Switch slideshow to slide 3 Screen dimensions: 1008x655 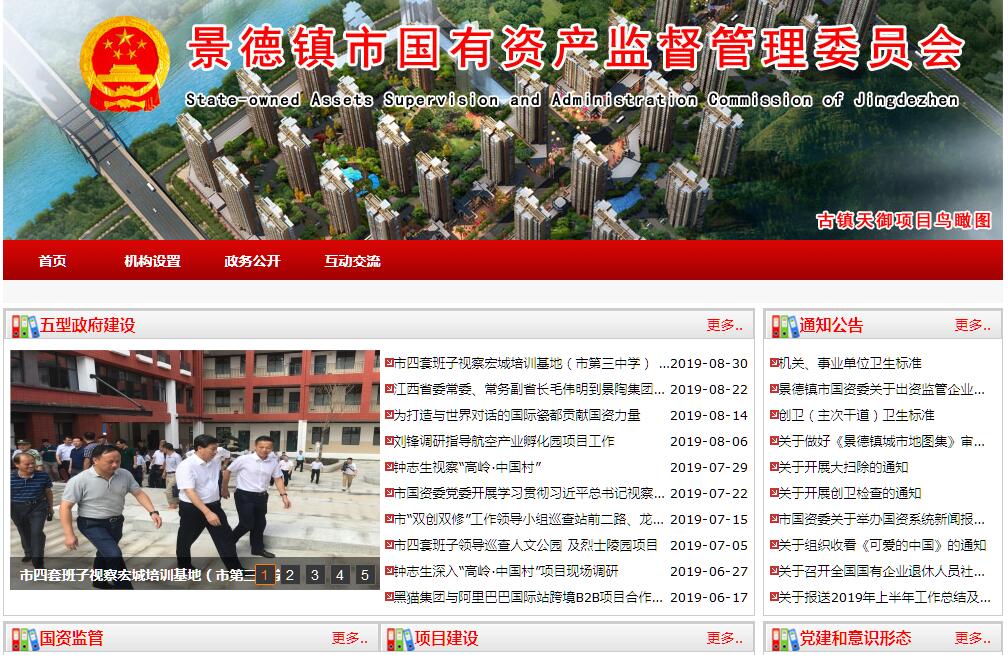tap(314, 575)
